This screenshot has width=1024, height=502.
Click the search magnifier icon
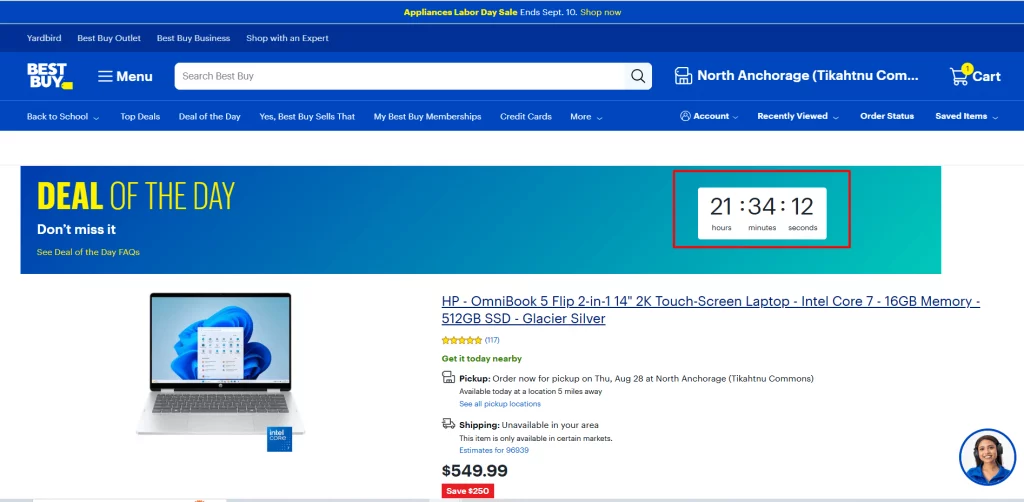tap(638, 76)
